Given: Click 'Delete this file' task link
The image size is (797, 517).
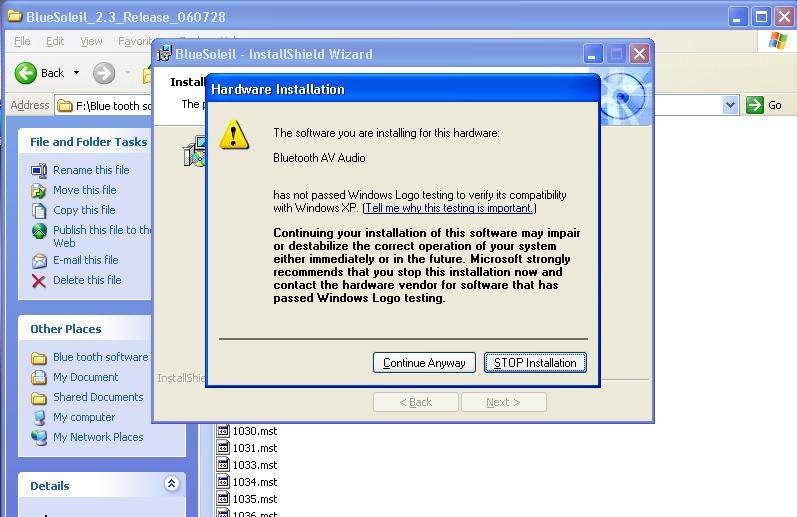Looking at the screenshot, I should [87, 280].
